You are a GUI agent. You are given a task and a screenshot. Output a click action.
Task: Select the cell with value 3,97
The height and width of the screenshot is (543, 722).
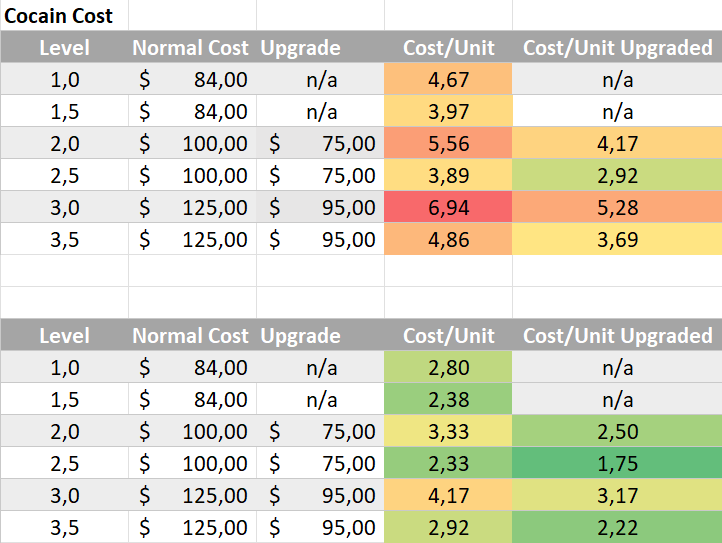[x=448, y=112]
